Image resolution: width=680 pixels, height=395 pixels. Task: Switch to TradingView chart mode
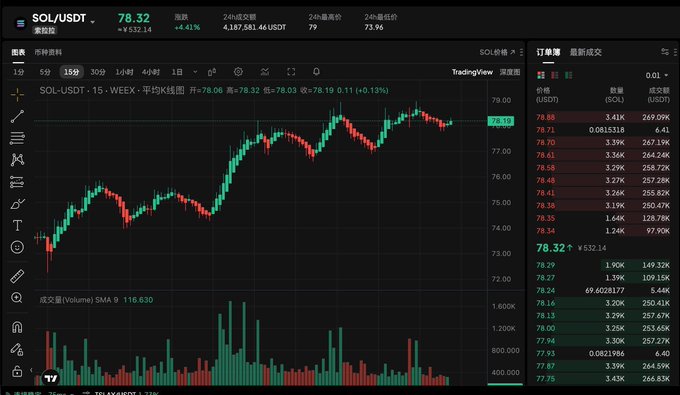(x=472, y=72)
